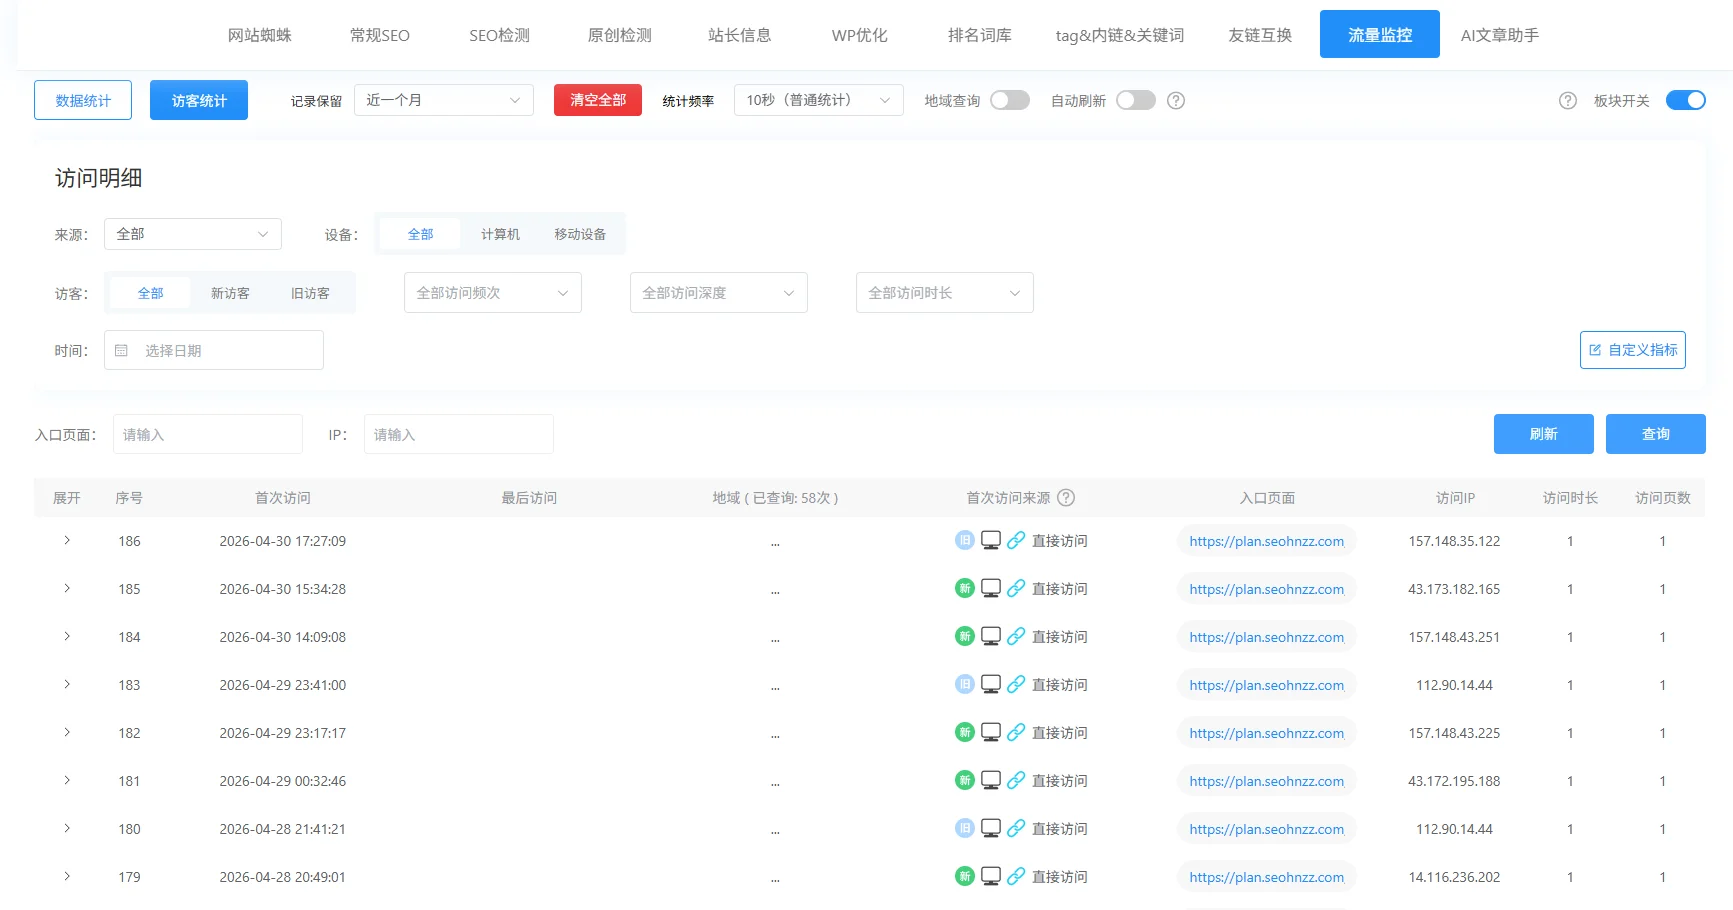
Task: Turn on the 自动刷新 switch
Action: (x=1136, y=100)
